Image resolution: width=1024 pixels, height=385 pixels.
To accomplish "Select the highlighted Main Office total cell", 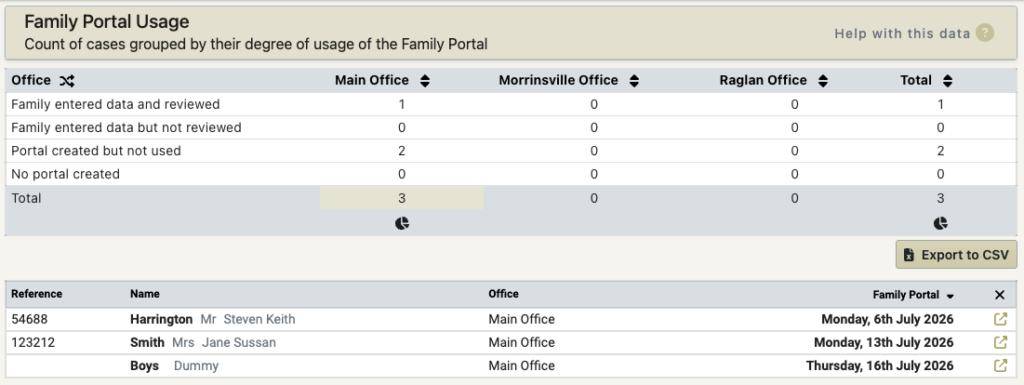I will pos(402,198).
